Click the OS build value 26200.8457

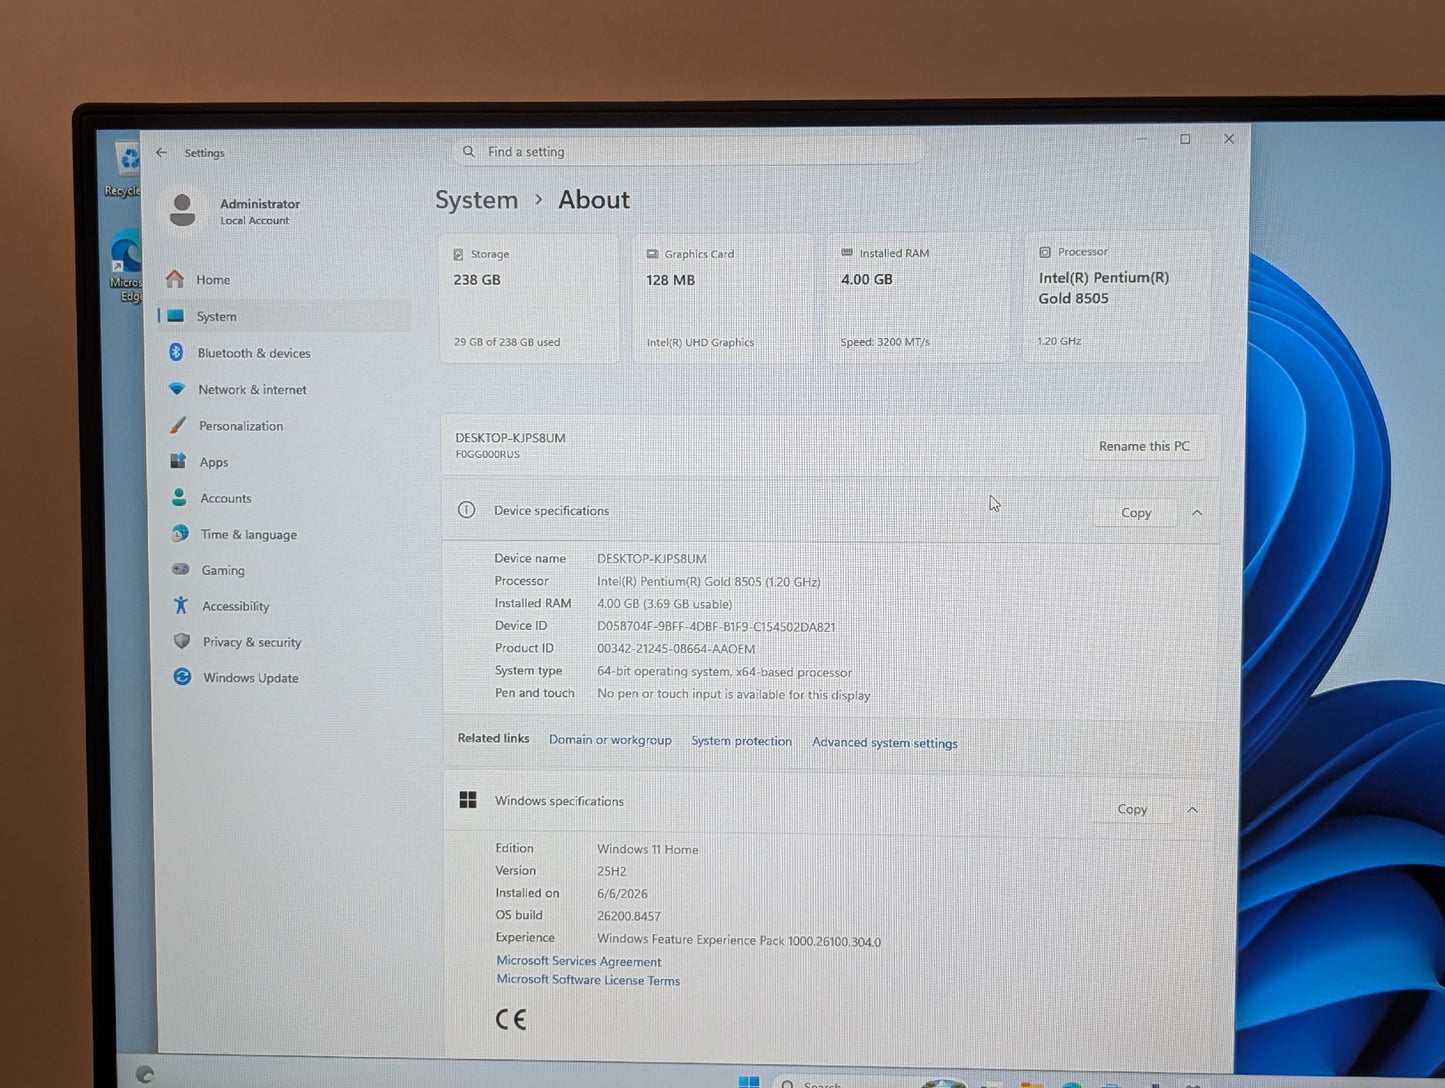[x=629, y=916]
